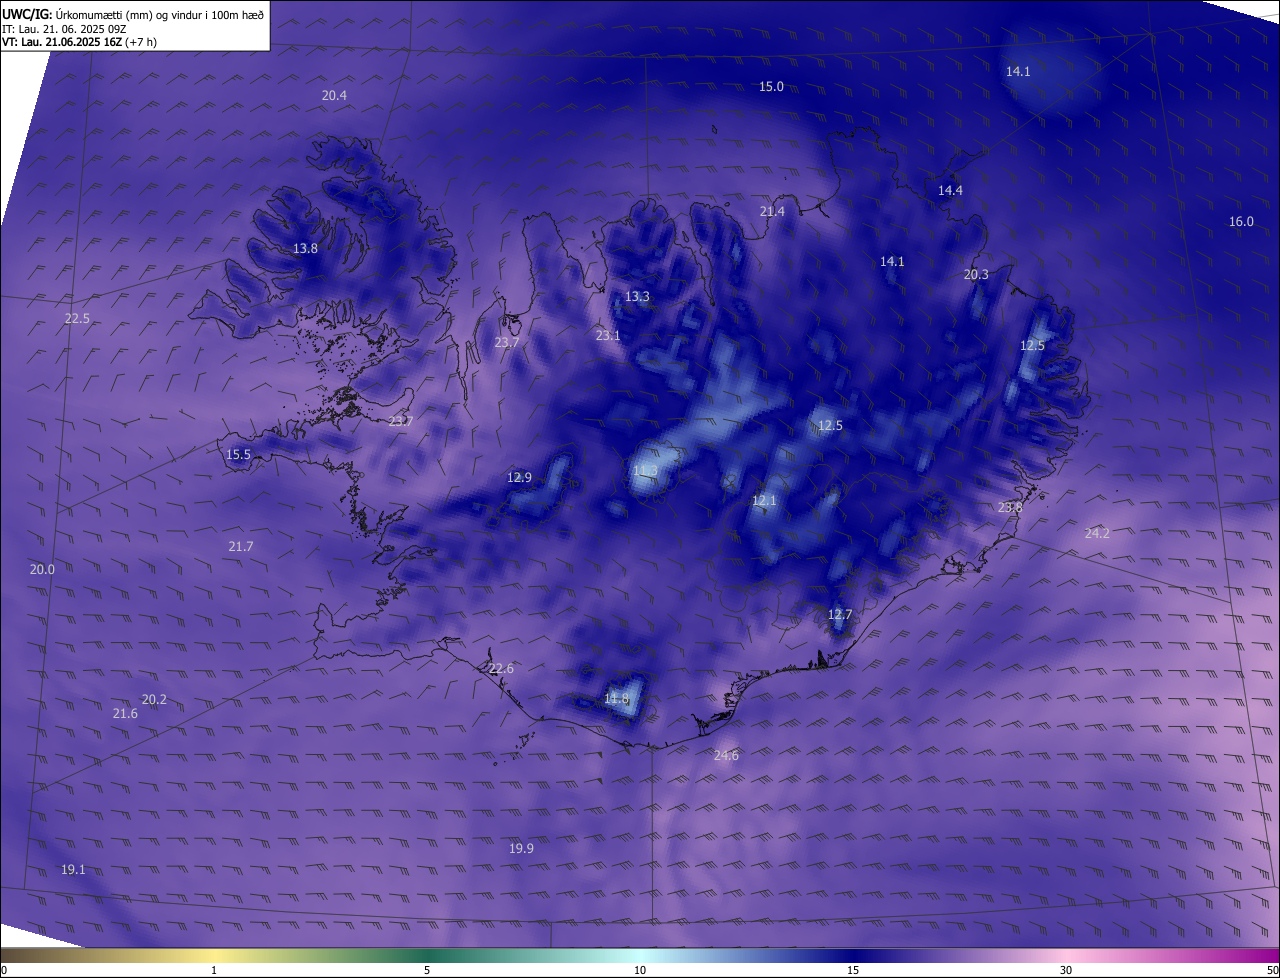Image resolution: width=1280 pixels, height=978 pixels.
Task: Click the 21.6 value label
Action: click(125, 714)
